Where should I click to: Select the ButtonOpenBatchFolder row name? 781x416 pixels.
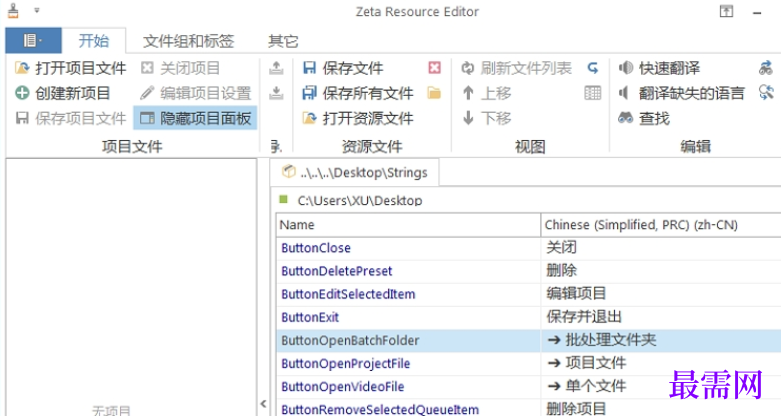pyautogui.click(x=350, y=340)
